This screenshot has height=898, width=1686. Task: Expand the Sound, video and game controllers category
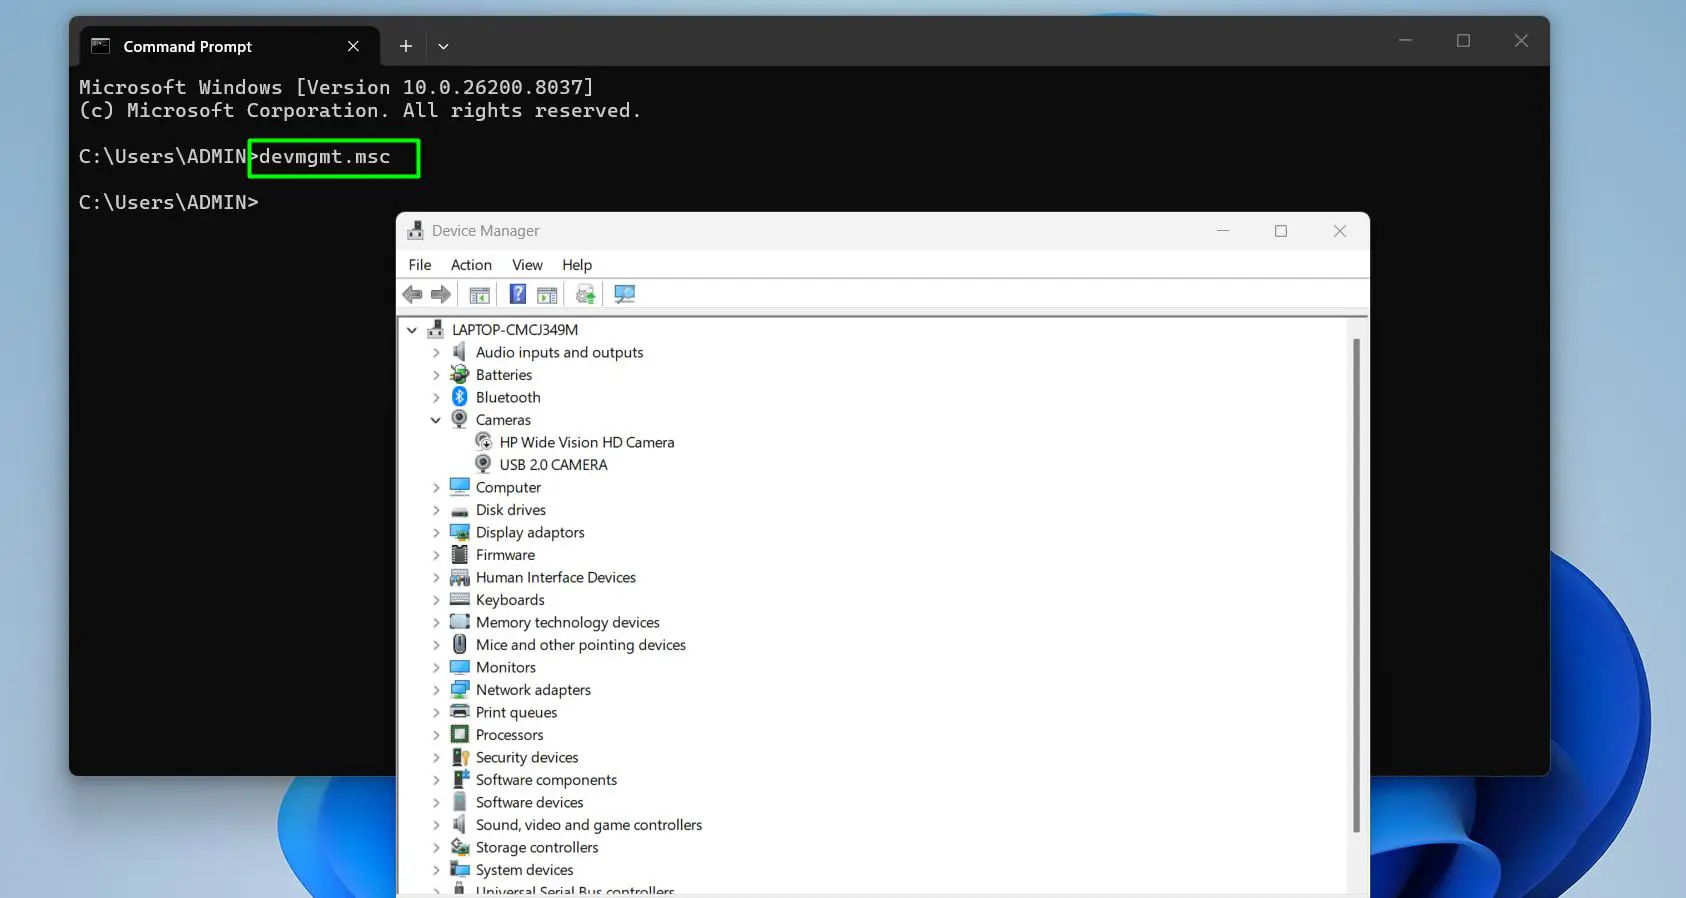(x=436, y=825)
